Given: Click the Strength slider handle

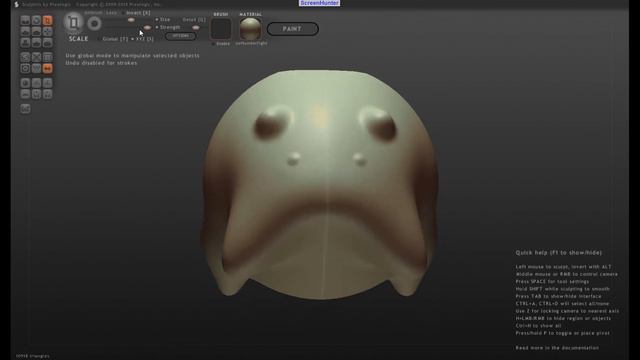Looking at the screenshot, I should (x=147, y=27).
